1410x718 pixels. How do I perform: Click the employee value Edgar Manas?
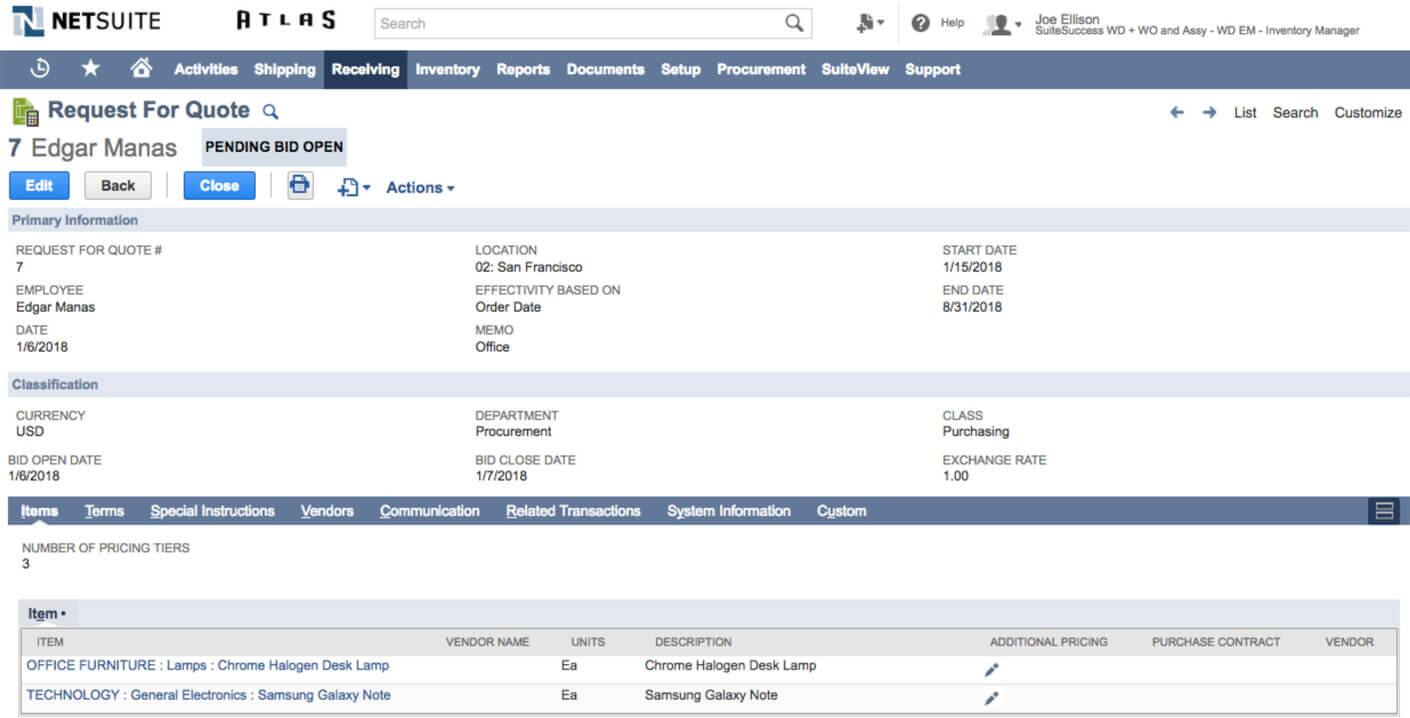coord(56,307)
